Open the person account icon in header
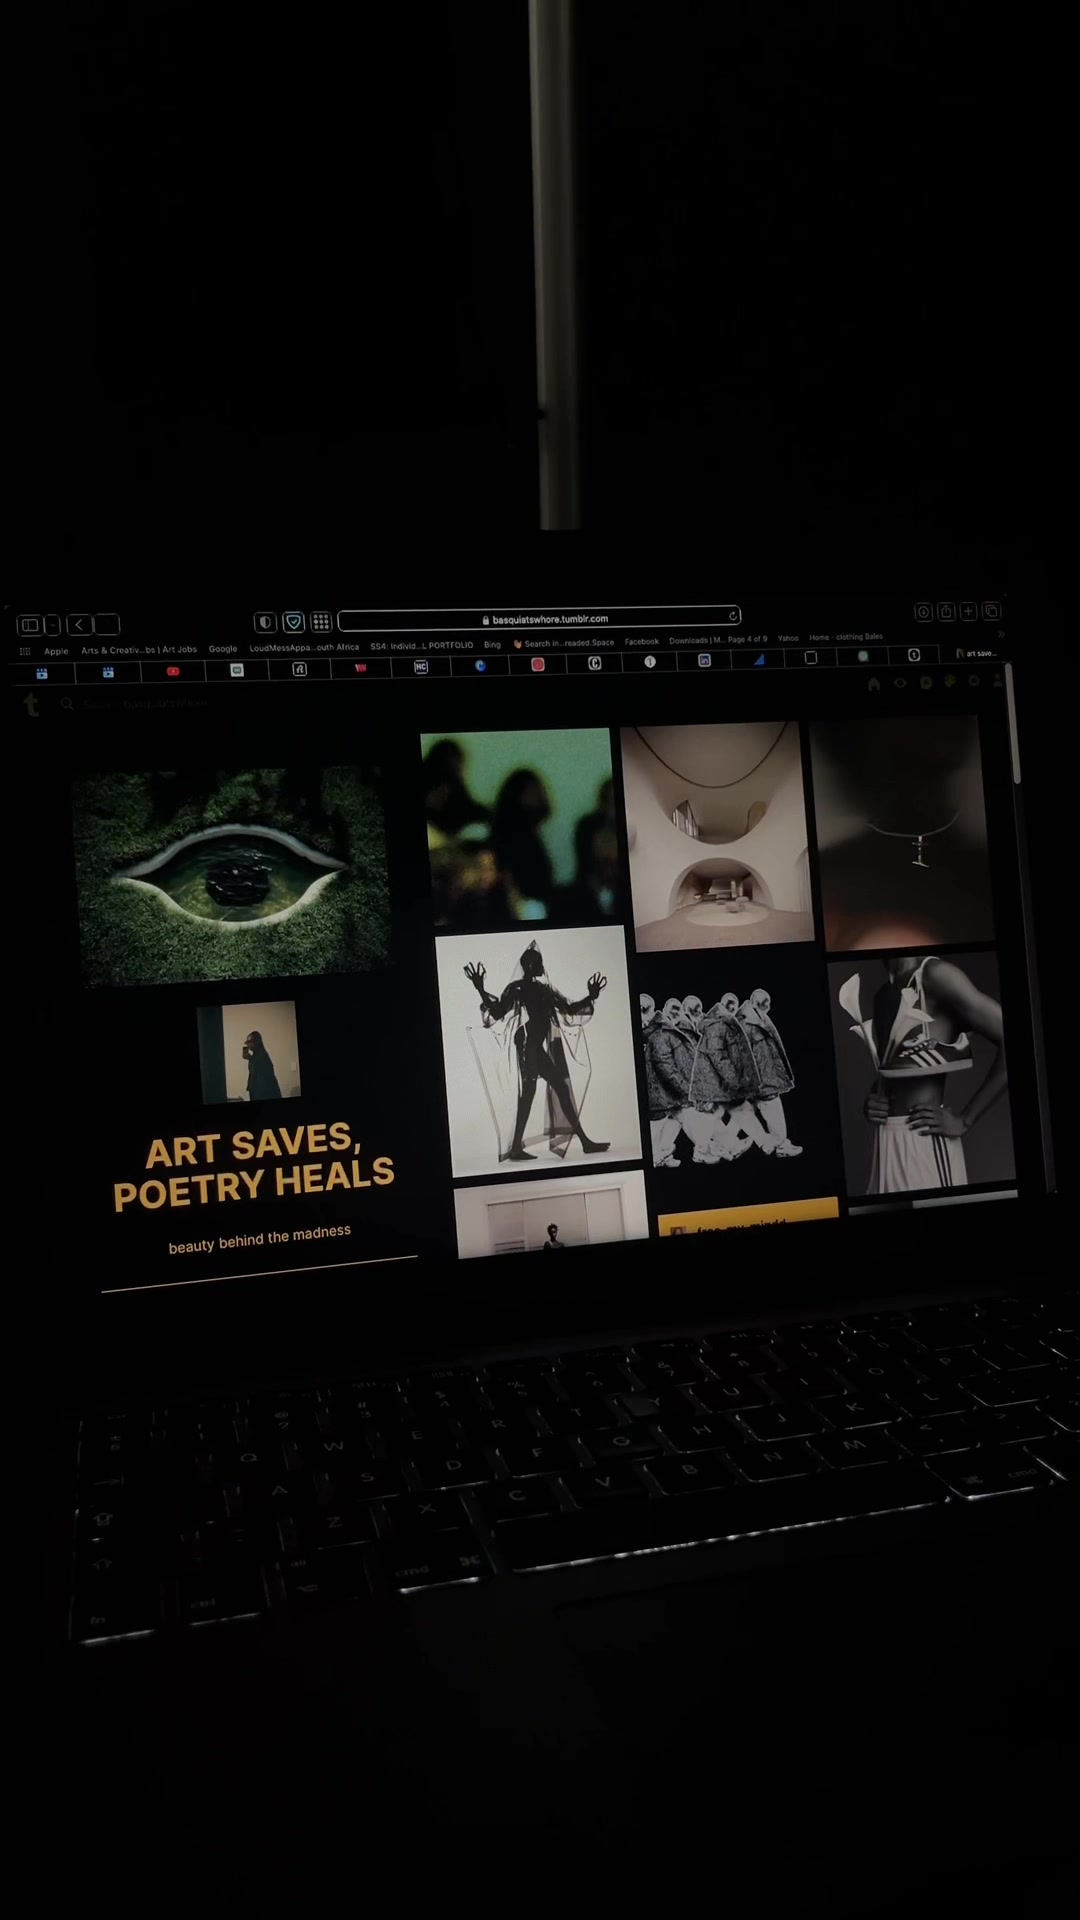 click(997, 680)
